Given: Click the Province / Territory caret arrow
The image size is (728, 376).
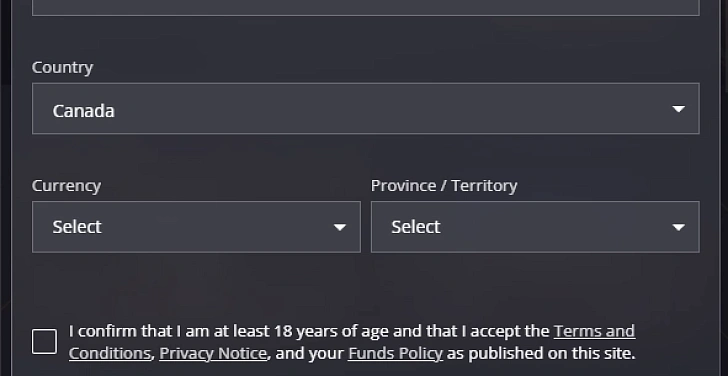Looking at the screenshot, I should tap(678, 227).
